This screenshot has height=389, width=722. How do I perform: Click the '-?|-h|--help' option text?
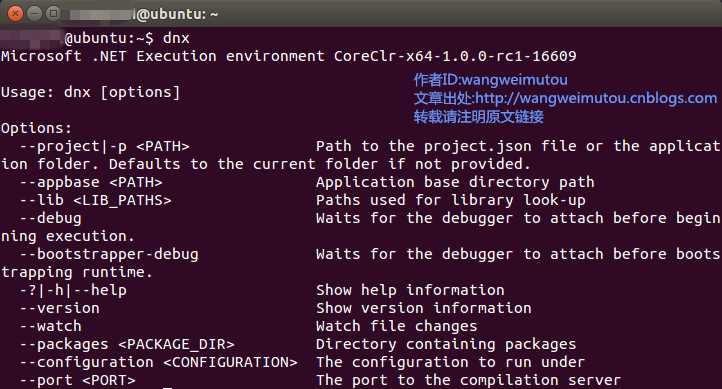tap(73, 290)
